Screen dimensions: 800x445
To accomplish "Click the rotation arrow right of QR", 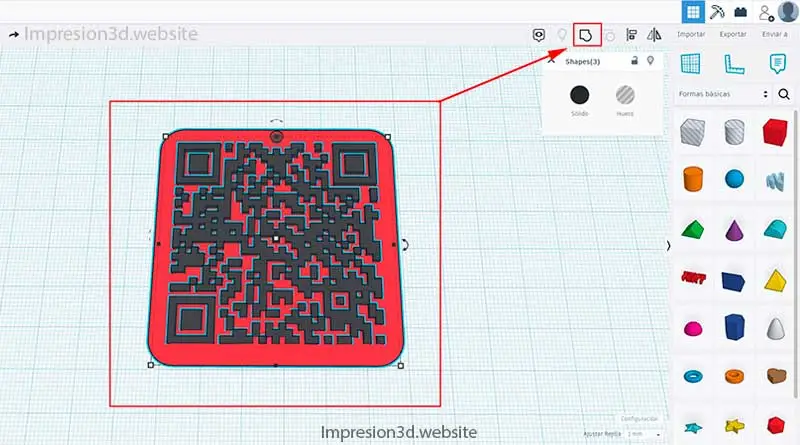I will (405, 244).
